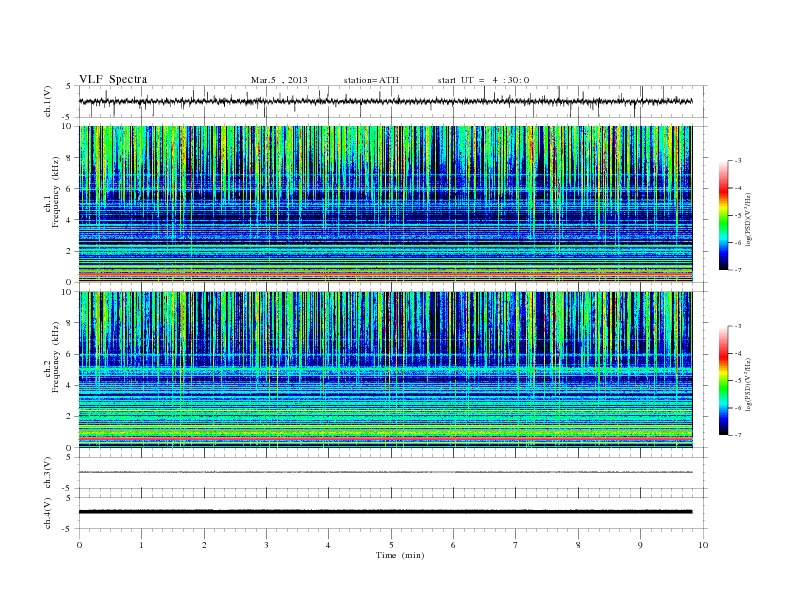Select the "start UT = 4 :30: 0" header text
This screenshot has height=612, width=792.
[483, 80]
